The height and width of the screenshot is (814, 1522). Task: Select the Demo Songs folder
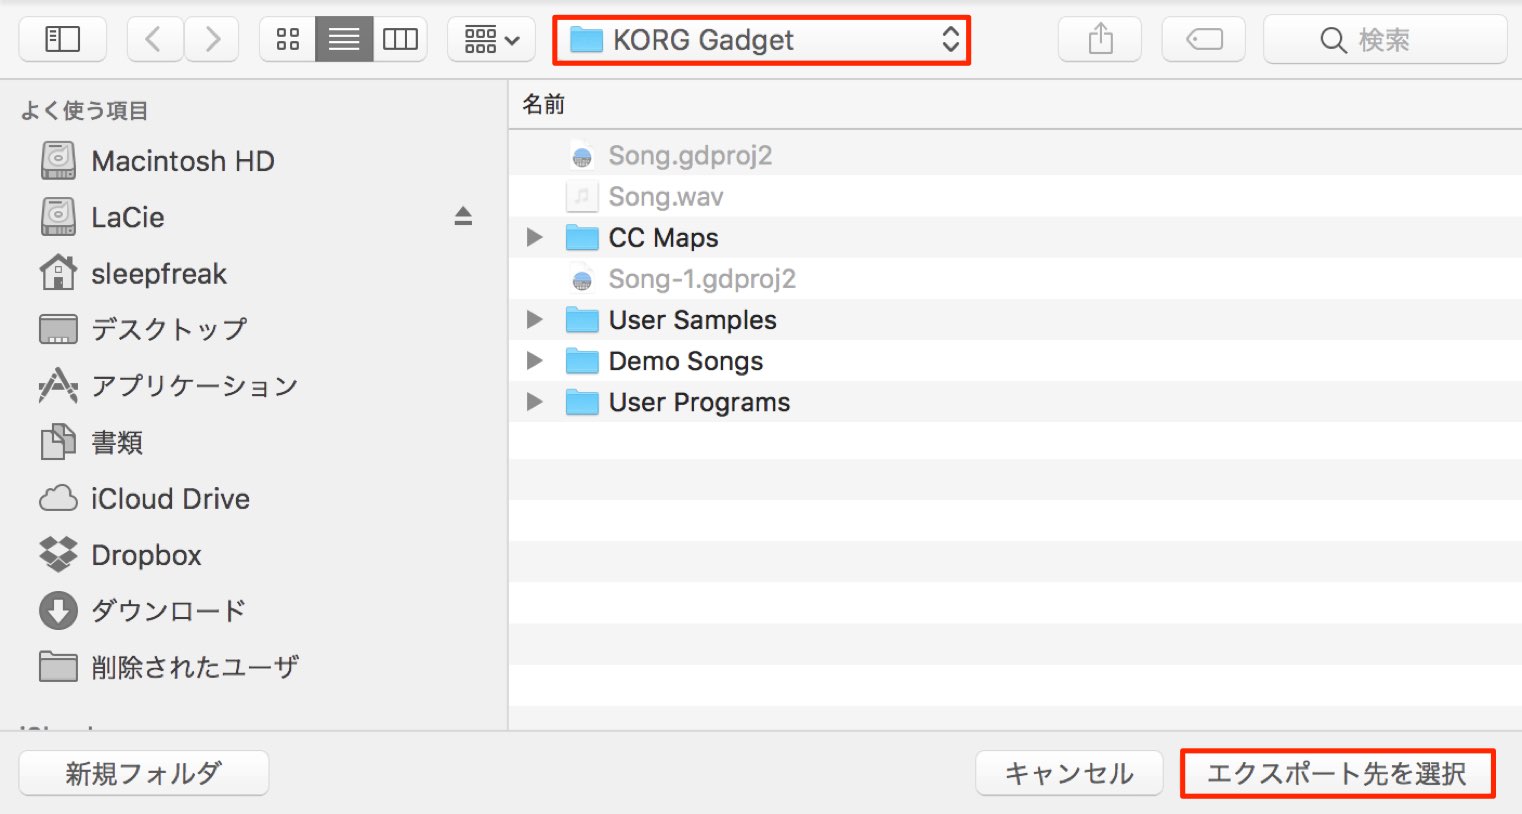[x=1015, y=360]
